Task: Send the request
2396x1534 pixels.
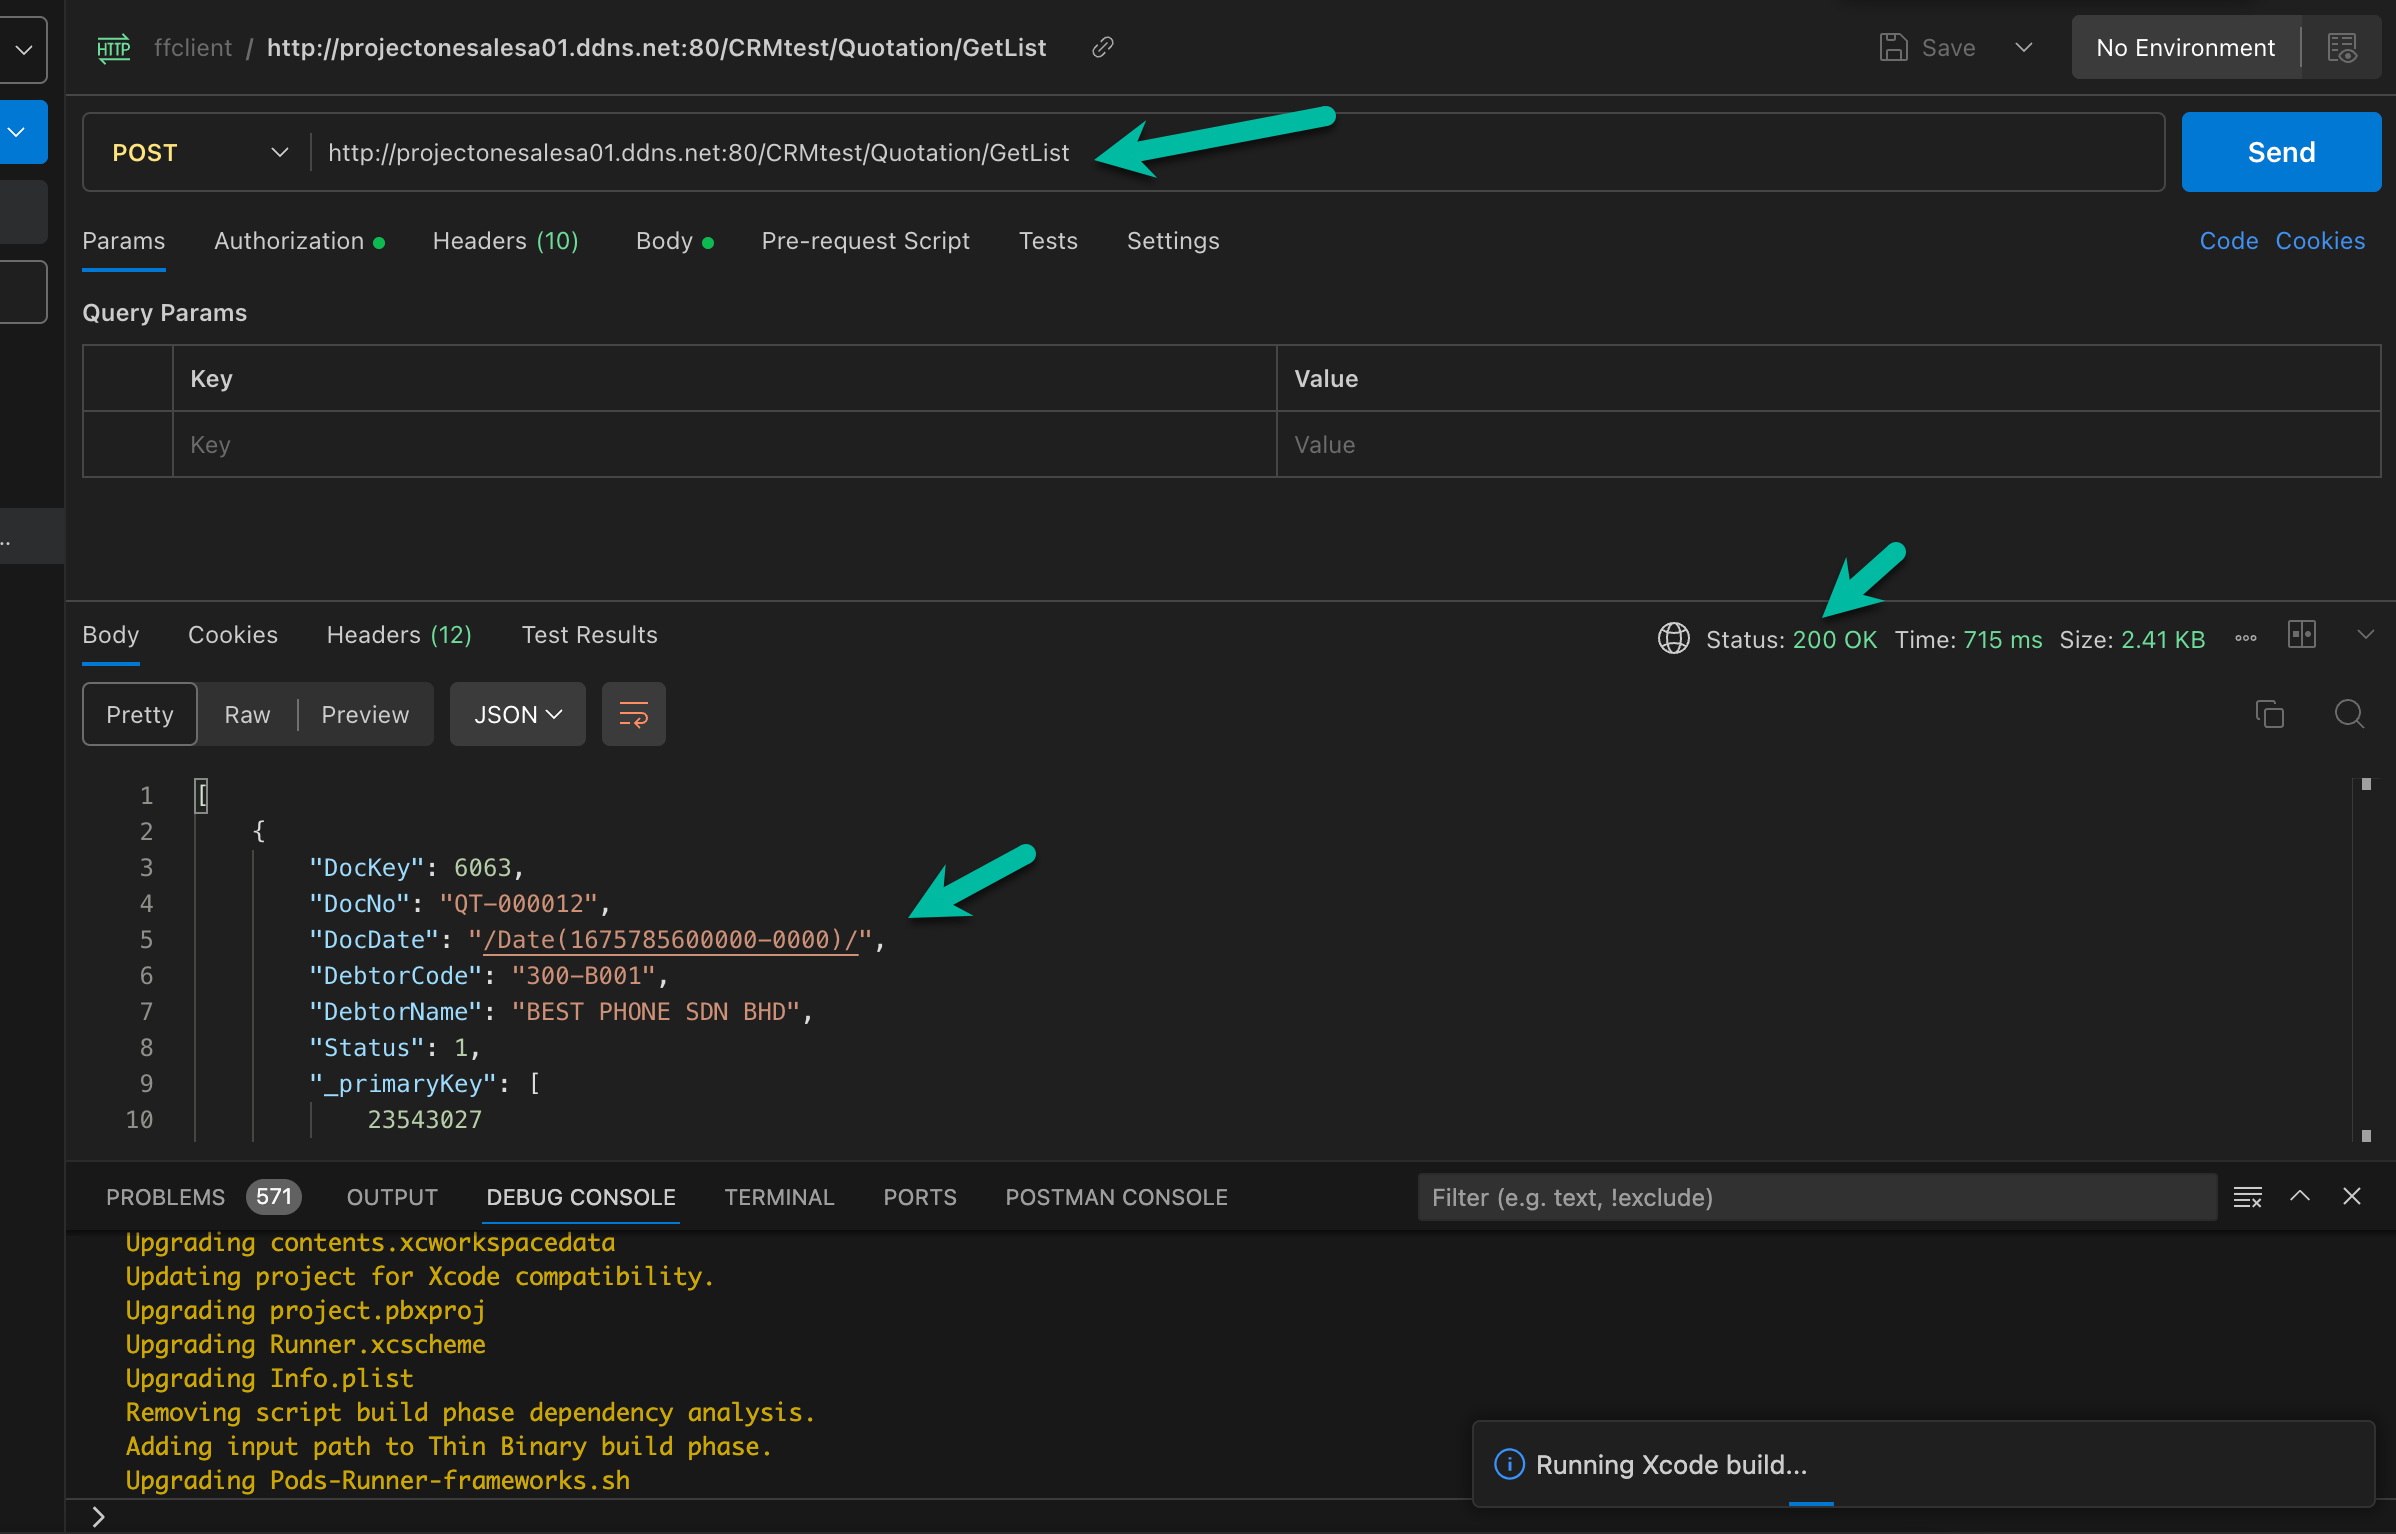Action: pos(2280,151)
